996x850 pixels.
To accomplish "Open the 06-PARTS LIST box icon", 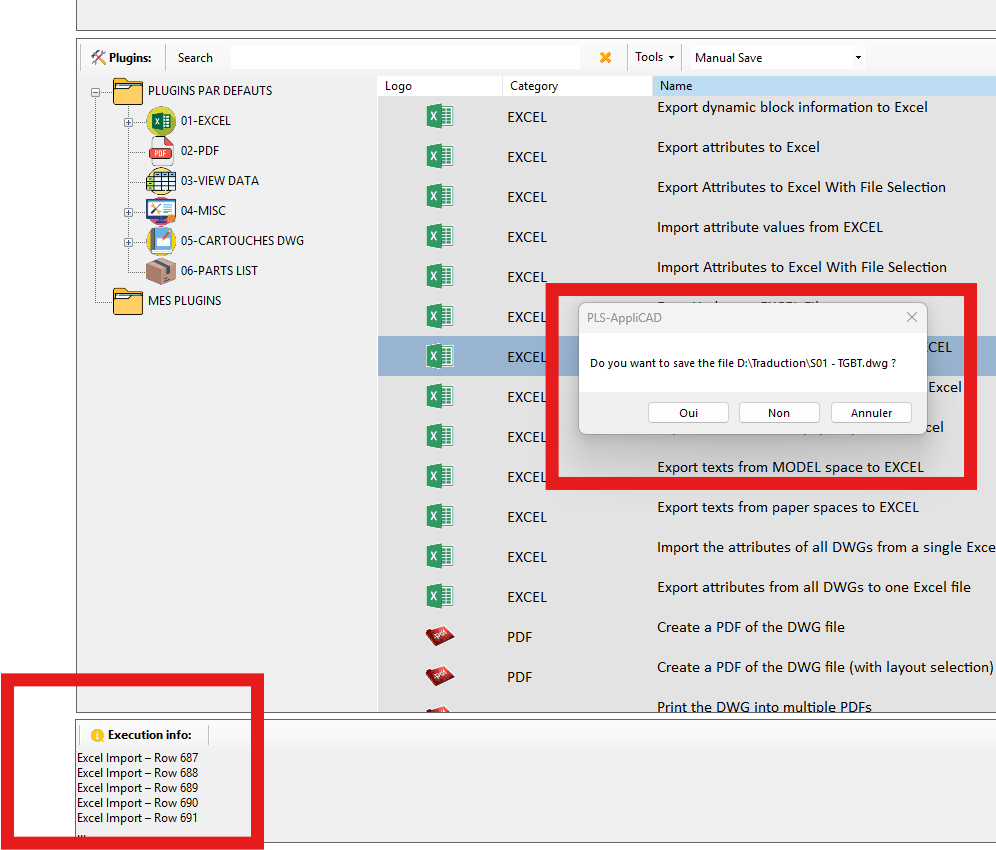I will (161, 271).
